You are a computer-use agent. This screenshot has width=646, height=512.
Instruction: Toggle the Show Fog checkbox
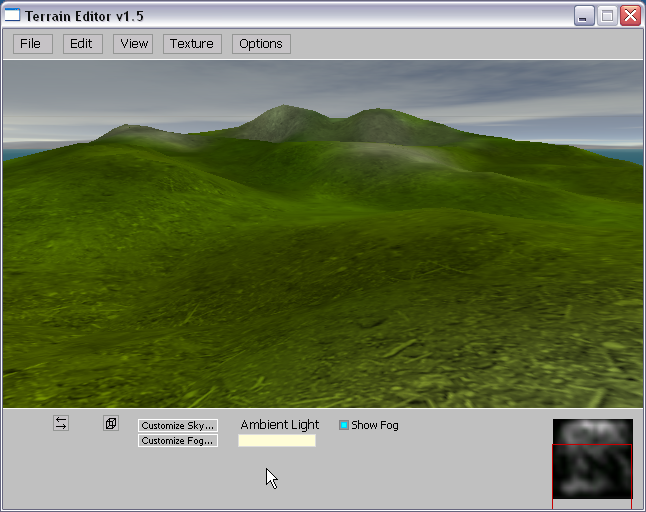(x=344, y=425)
